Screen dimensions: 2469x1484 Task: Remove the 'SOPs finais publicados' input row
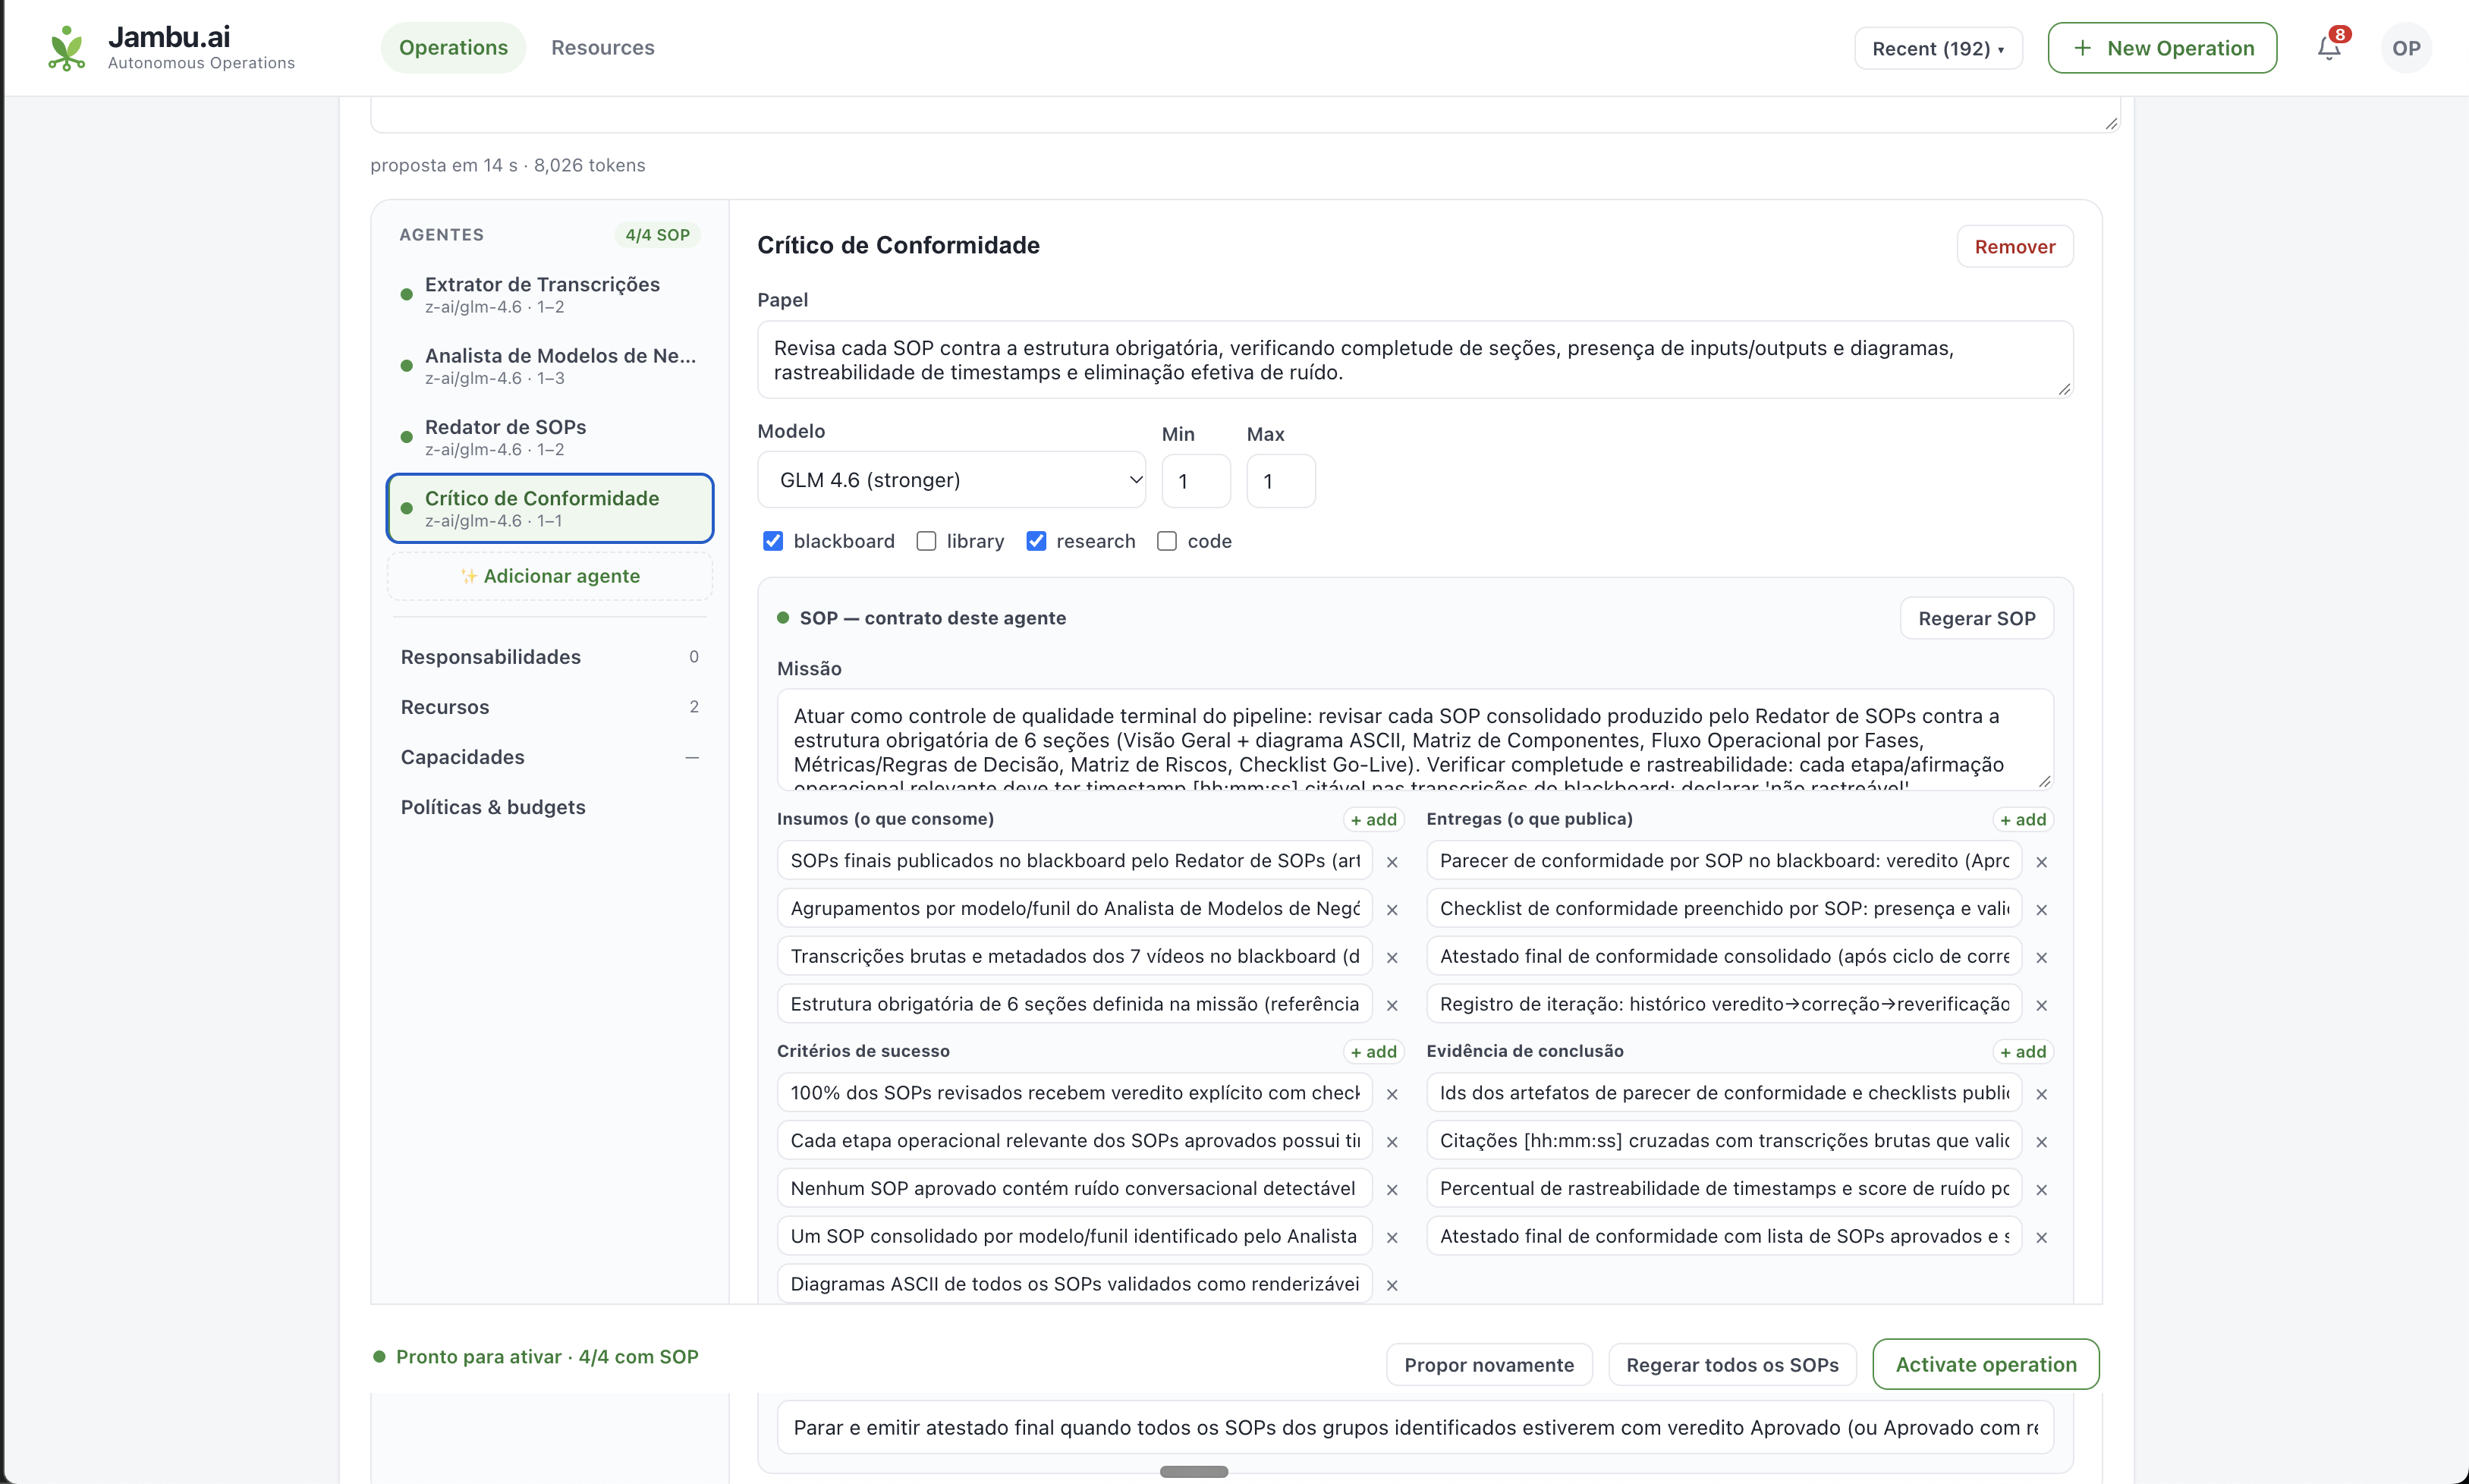tap(1392, 862)
